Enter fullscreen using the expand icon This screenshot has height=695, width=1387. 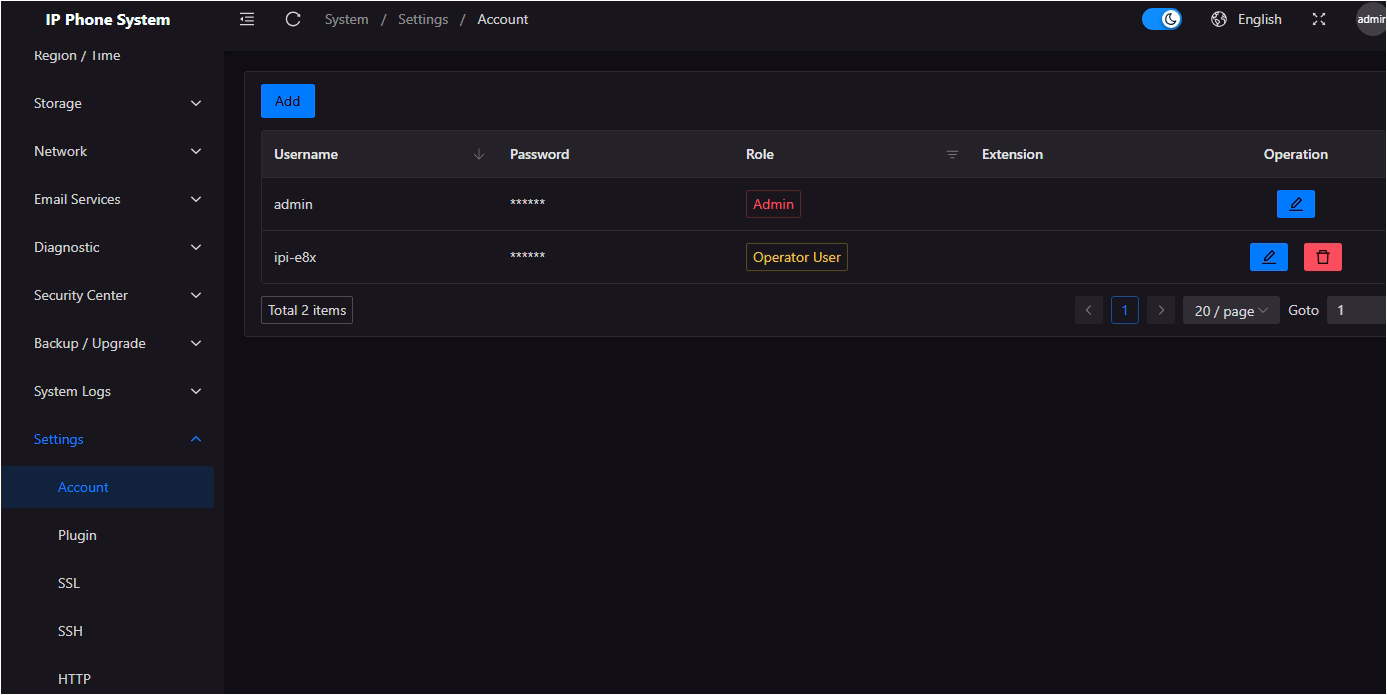pos(1318,19)
